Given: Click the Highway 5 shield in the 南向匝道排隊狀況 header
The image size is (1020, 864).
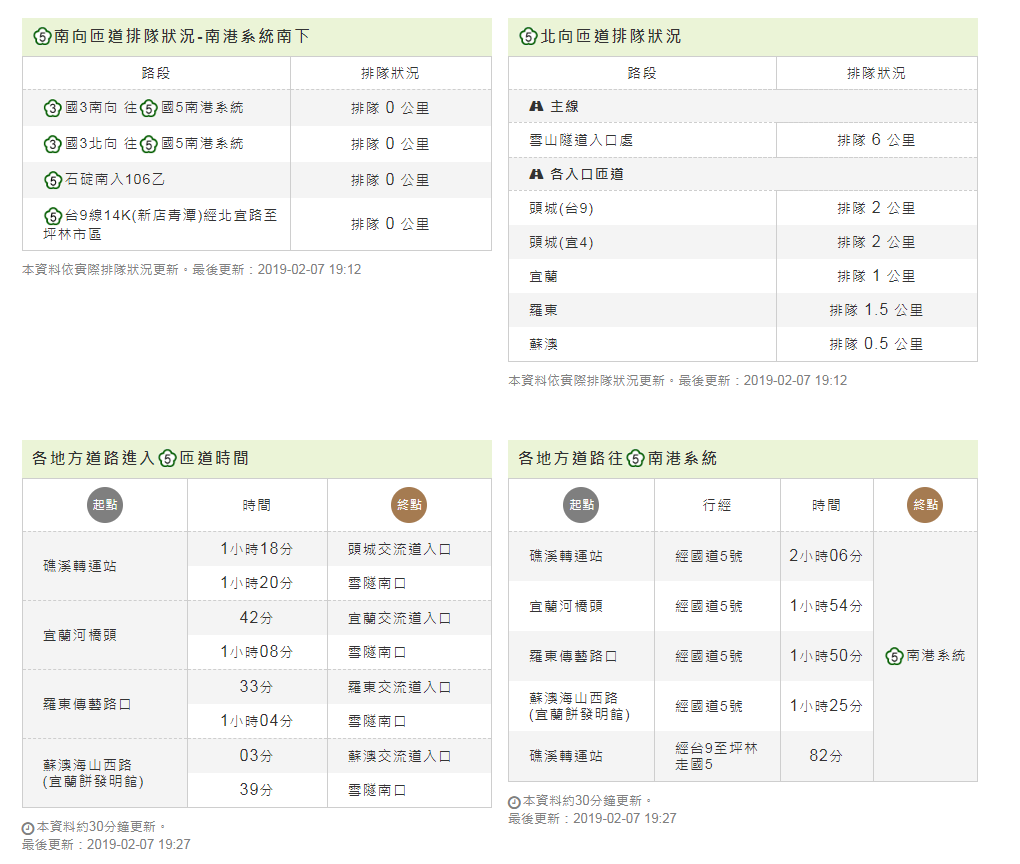Looking at the screenshot, I should tap(42, 37).
